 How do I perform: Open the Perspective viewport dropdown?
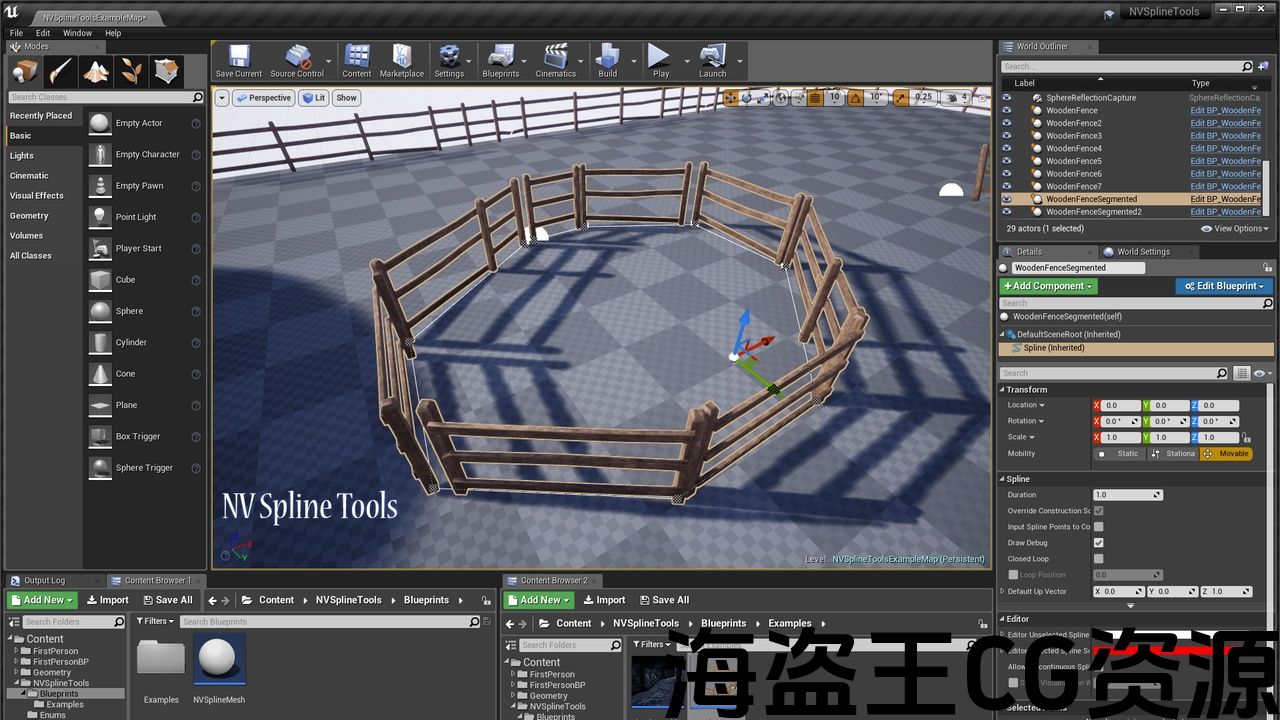pos(264,98)
